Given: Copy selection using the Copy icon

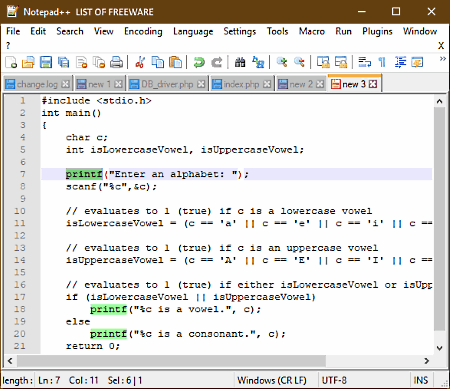Looking at the screenshot, I should (x=158, y=62).
